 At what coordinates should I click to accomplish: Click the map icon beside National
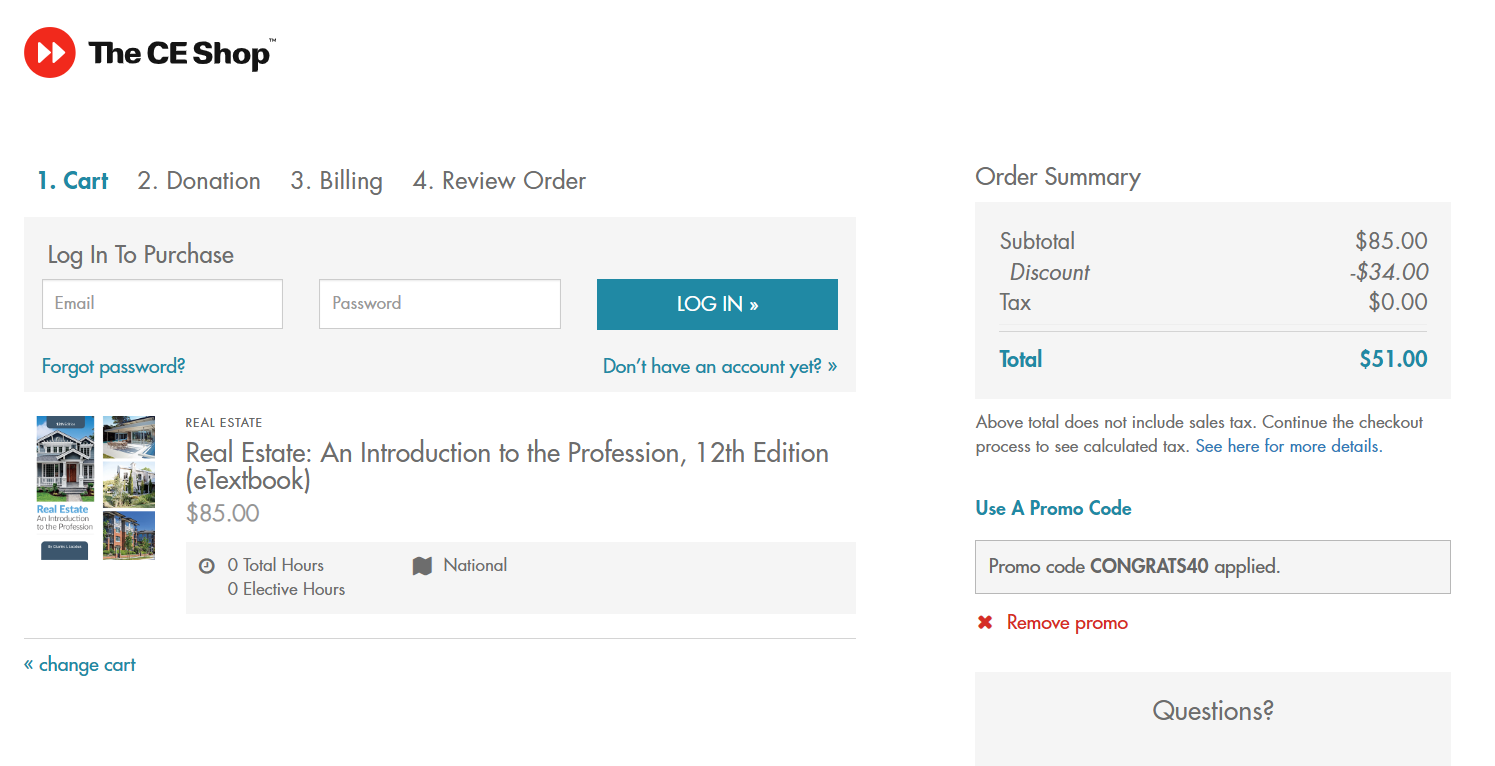pos(422,566)
